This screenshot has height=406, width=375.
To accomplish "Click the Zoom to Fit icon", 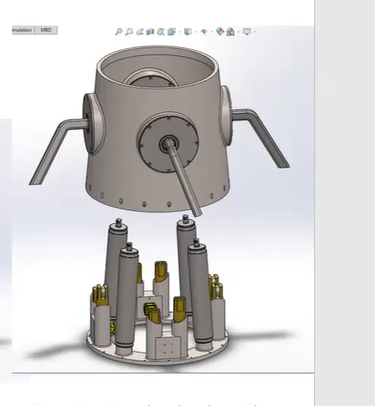I will 118,32.
